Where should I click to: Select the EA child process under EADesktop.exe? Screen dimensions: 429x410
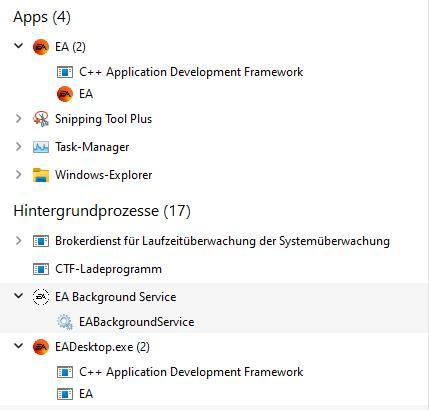tap(86, 394)
